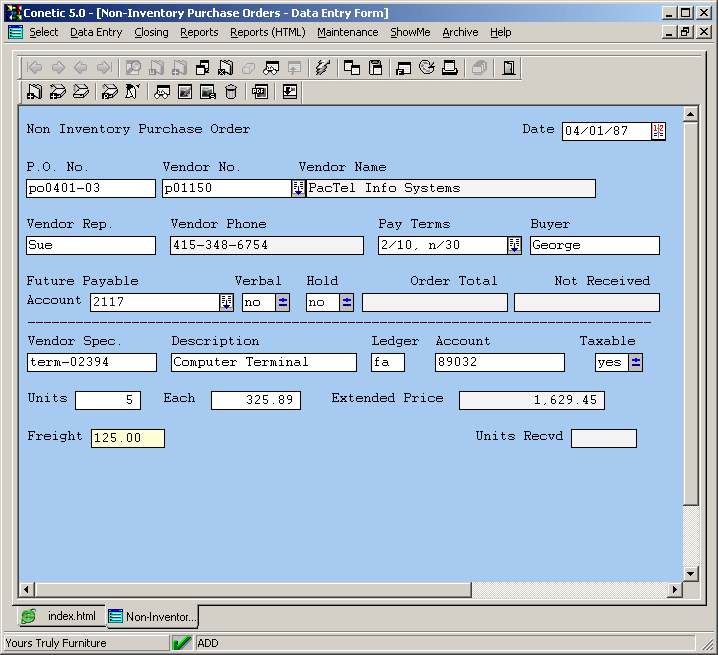Click the vertical scrollbar down arrow
Image resolution: width=718 pixels, height=655 pixels.
click(690, 573)
